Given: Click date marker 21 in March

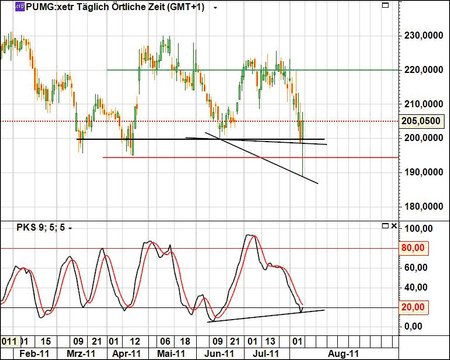Looking at the screenshot, I should pos(97,342).
